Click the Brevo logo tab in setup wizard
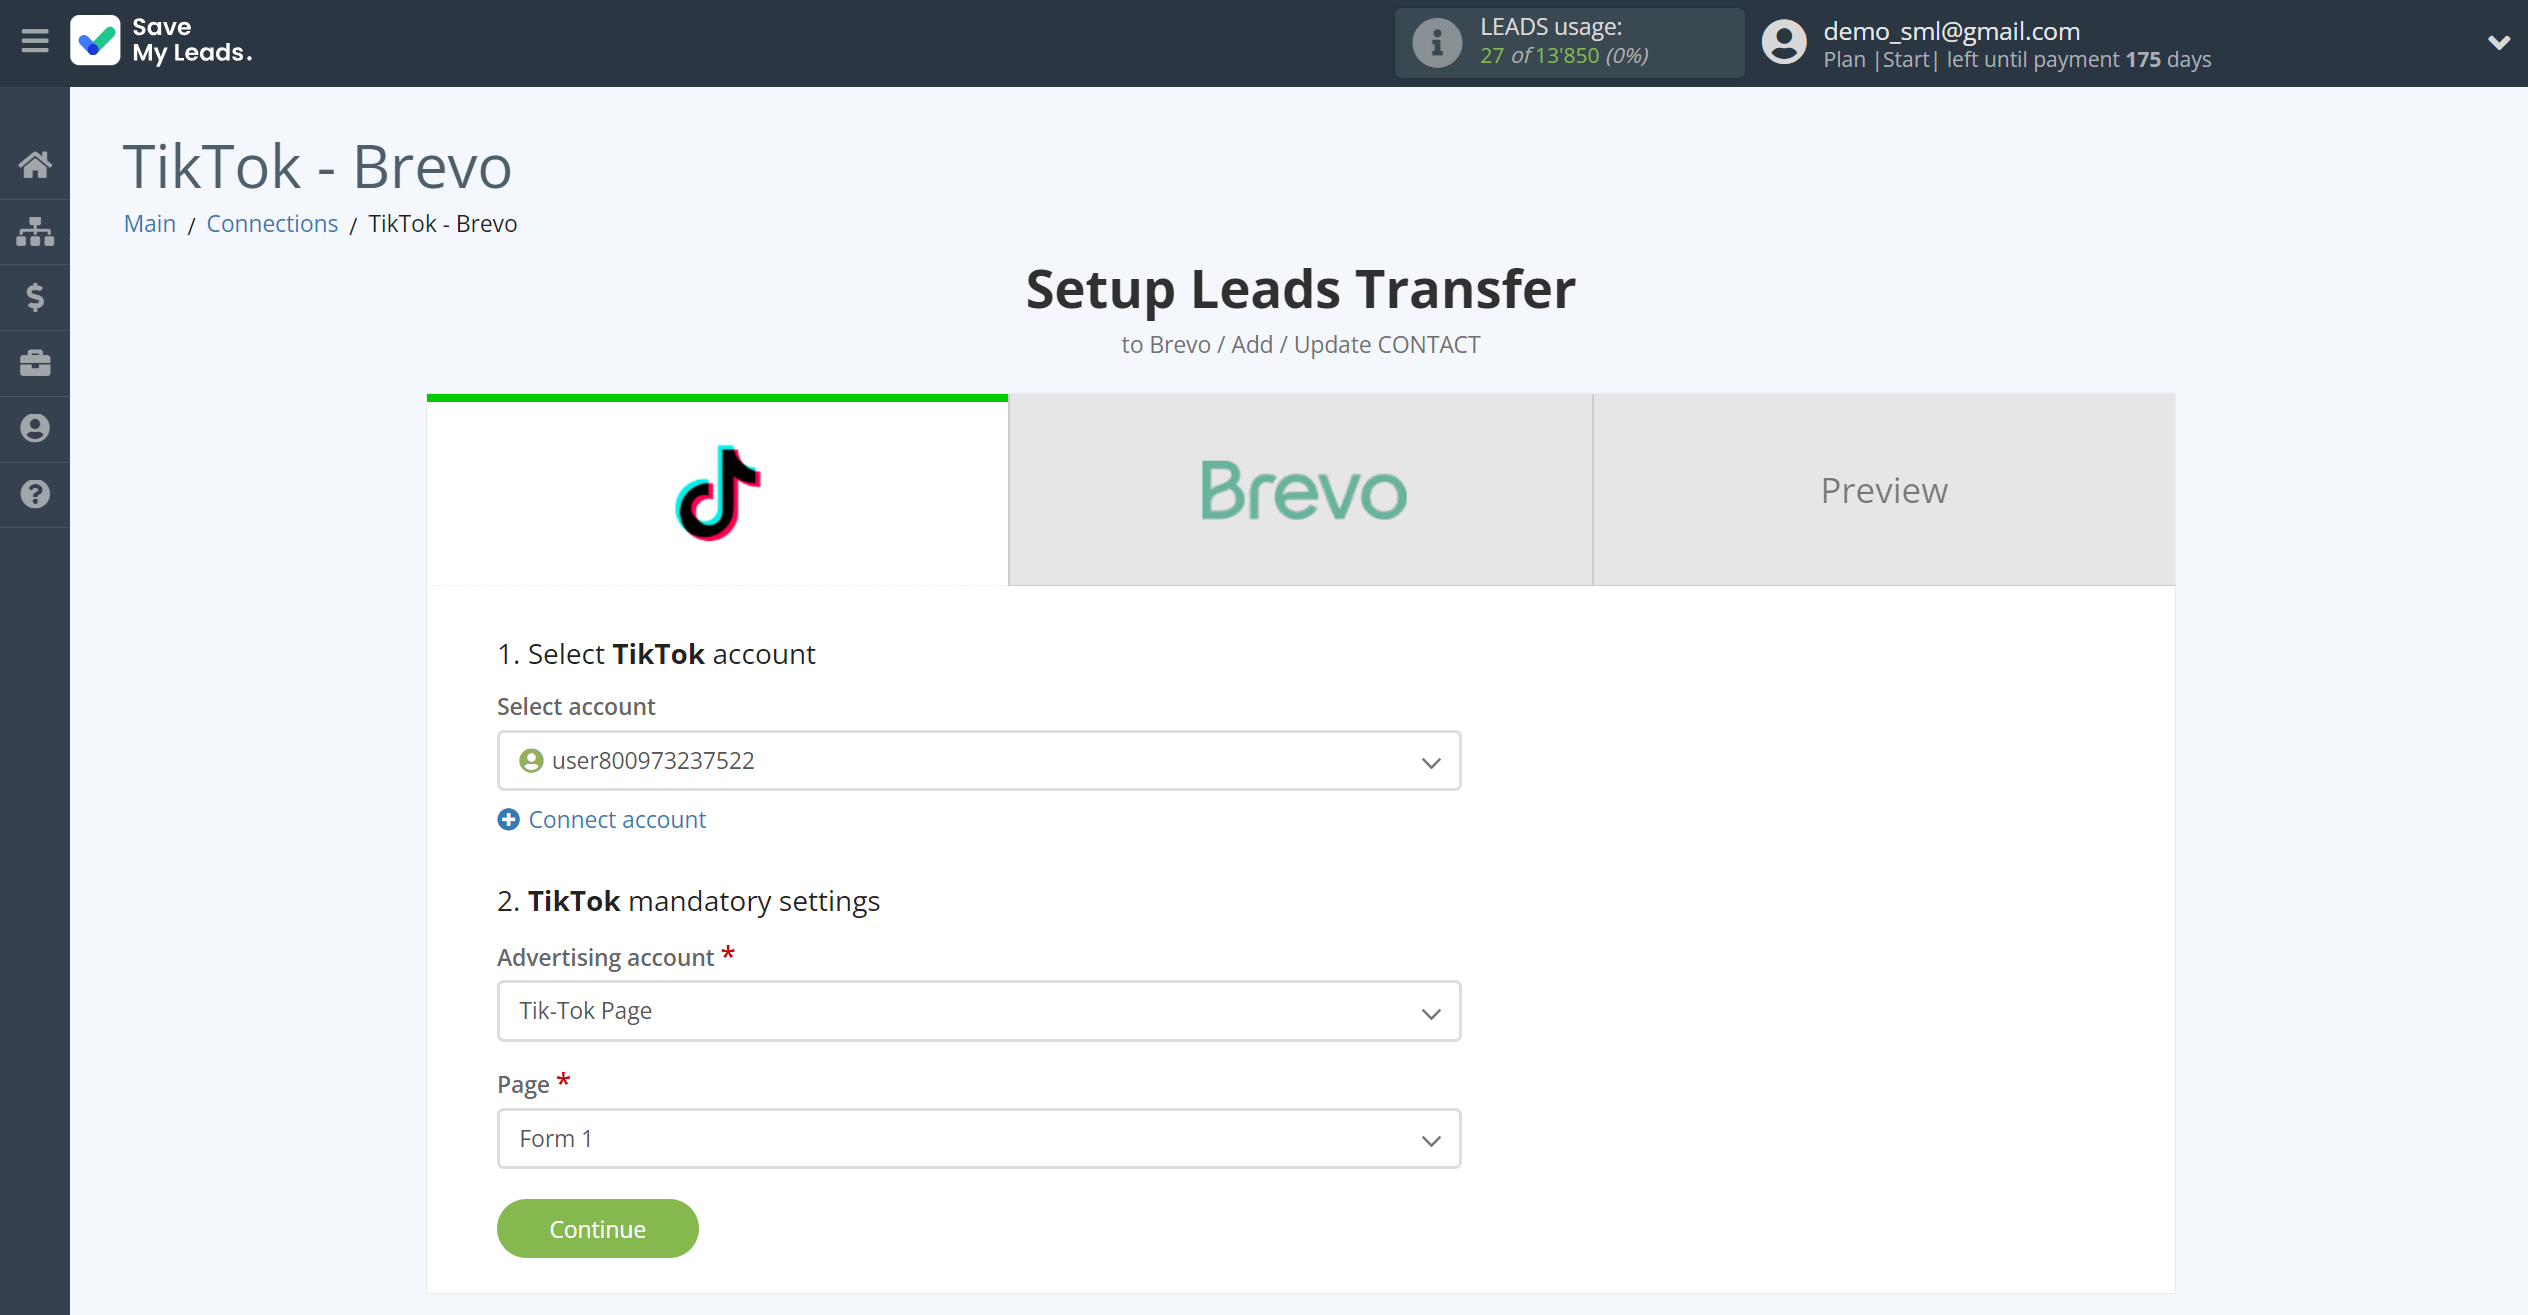This screenshot has width=2528, height=1315. [x=1301, y=490]
